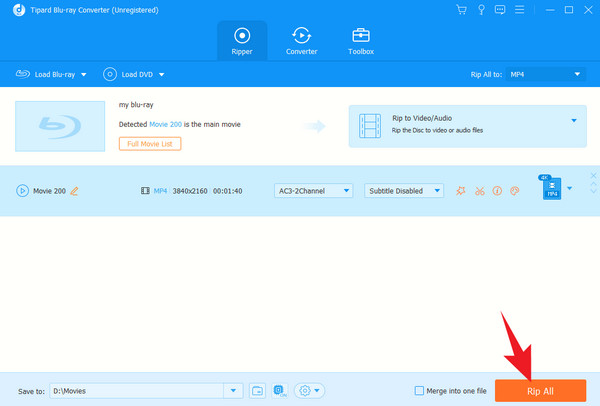The image size is (600, 406).
Task: Open the Rip All to MP4 dropdown
Action: (546, 74)
